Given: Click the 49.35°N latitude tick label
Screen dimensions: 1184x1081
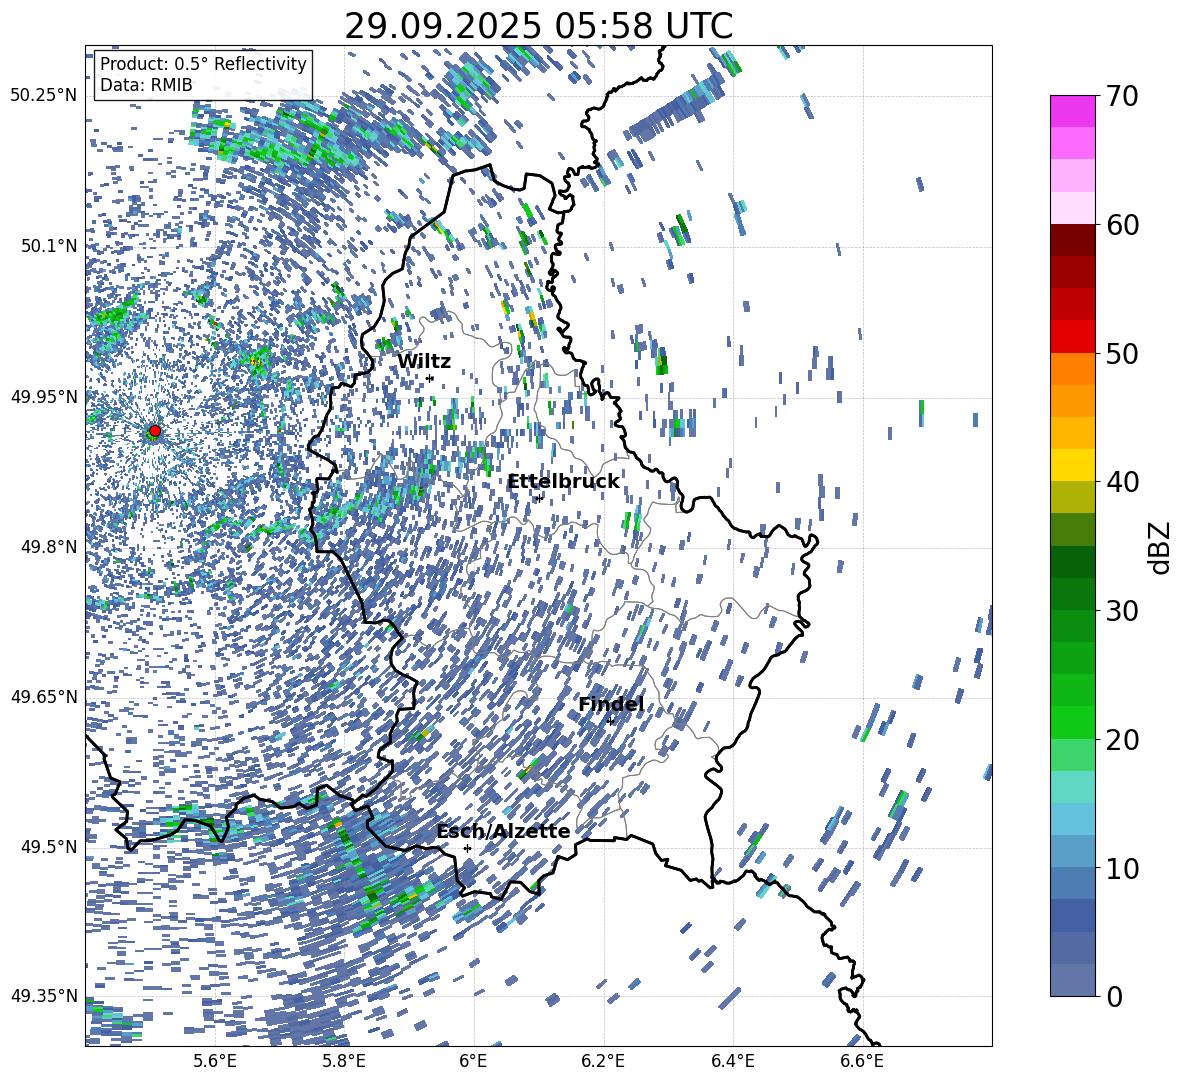Looking at the screenshot, I should (44, 996).
